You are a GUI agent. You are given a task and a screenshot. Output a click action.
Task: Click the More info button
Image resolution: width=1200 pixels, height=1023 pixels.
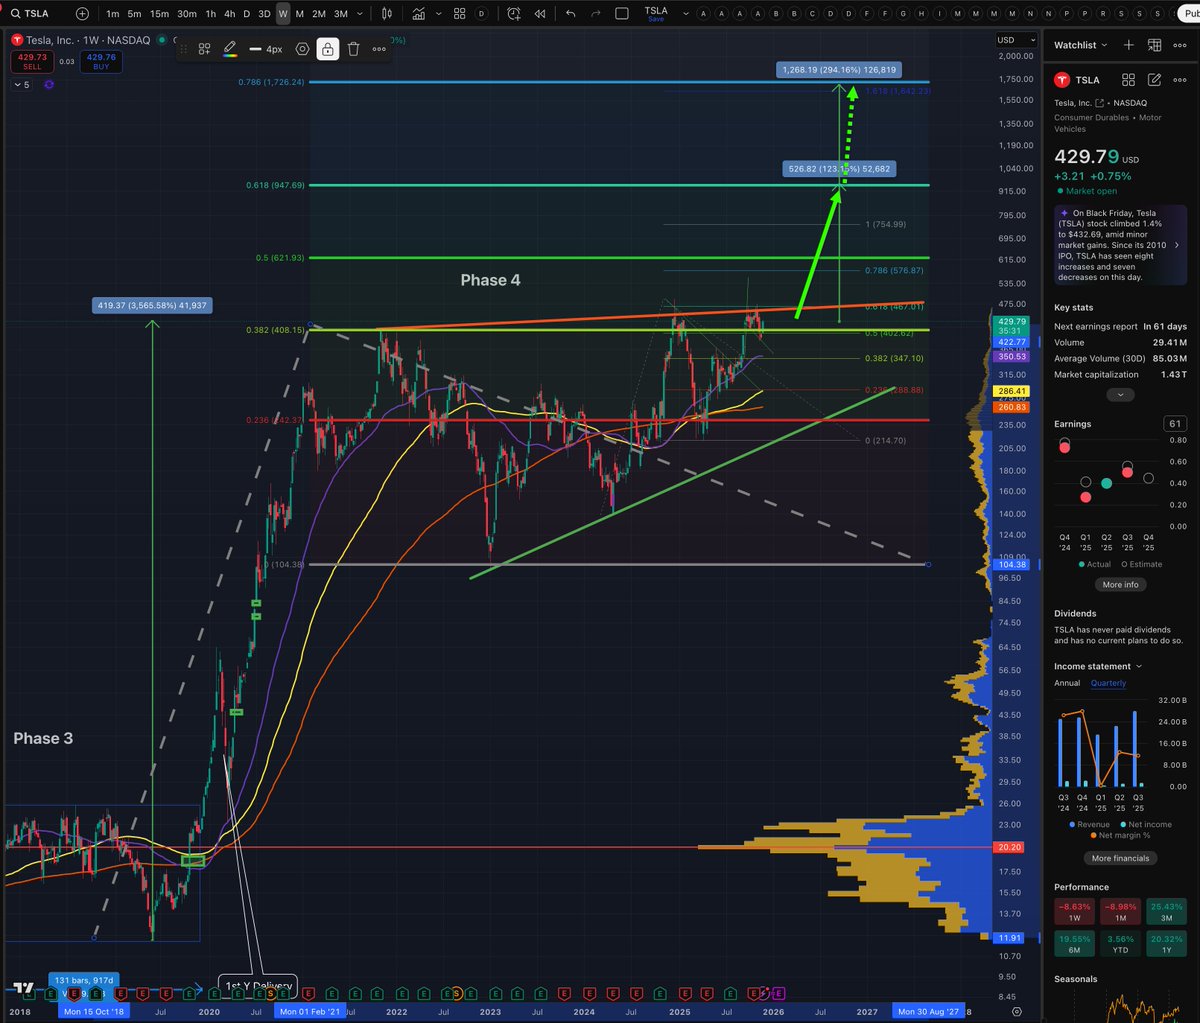1120,584
